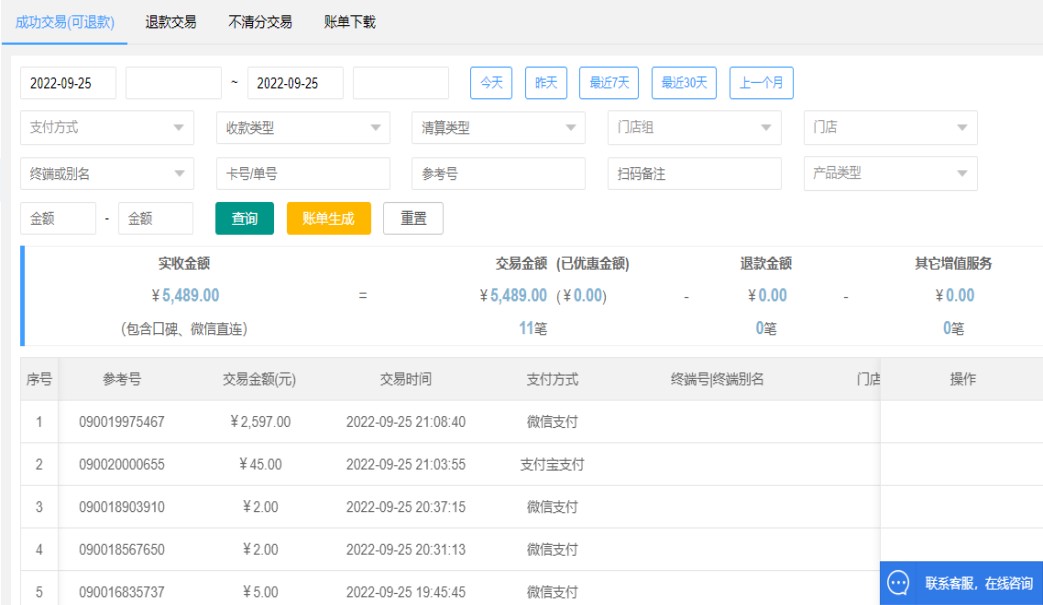Choose the 上一个月 date range button
This screenshot has height=605, width=1043.
[x=761, y=83]
